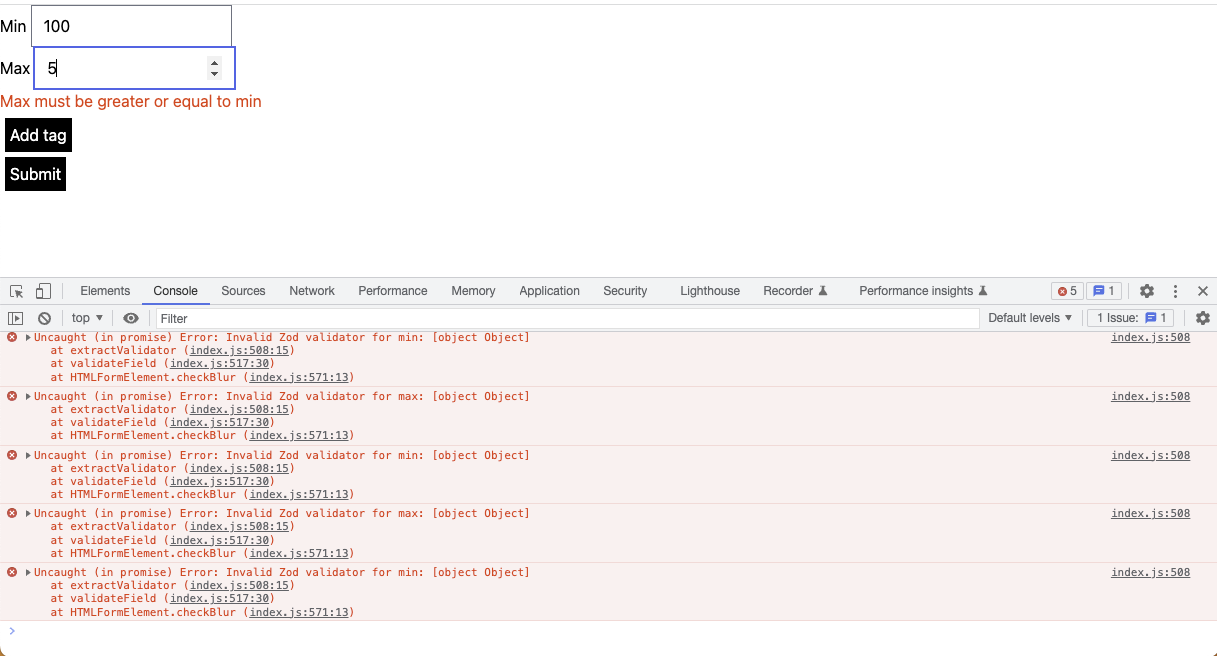Open the three-dot customize DevTools menu
Image resolution: width=1217 pixels, height=656 pixels.
click(1175, 290)
